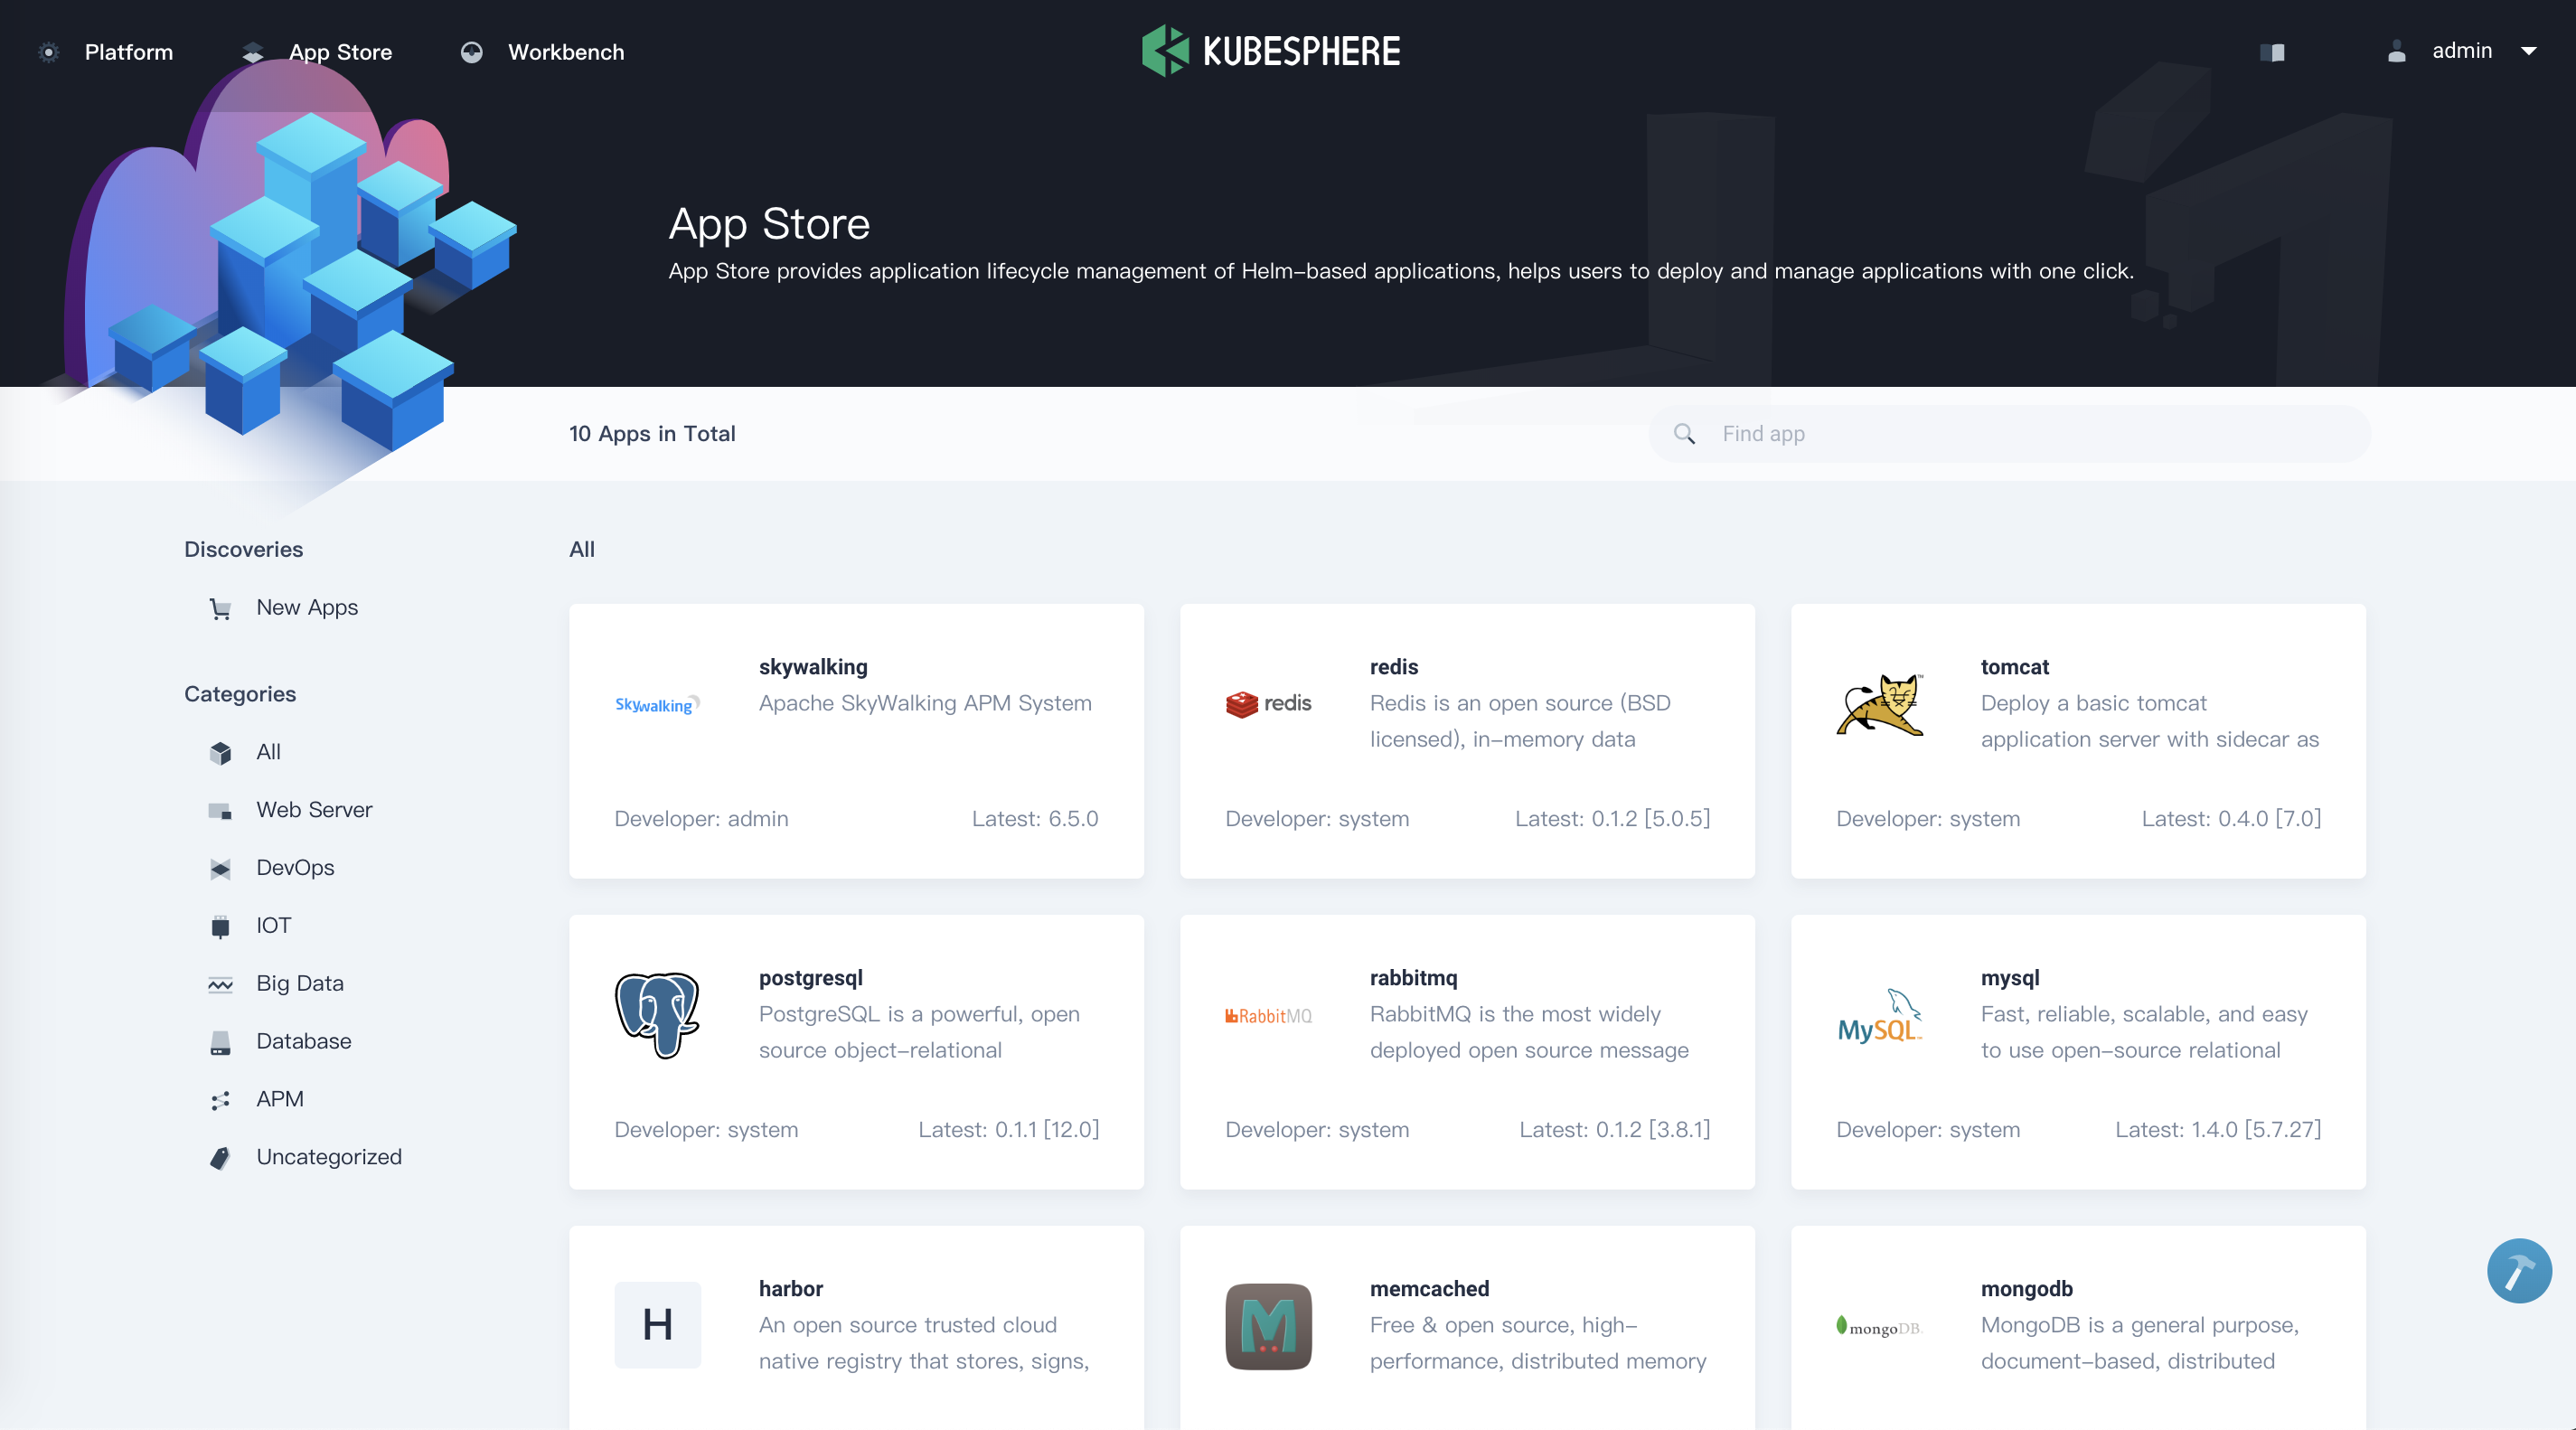This screenshot has height=1430, width=2576.
Task: Filter by Web Server category
Action: [313, 810]
